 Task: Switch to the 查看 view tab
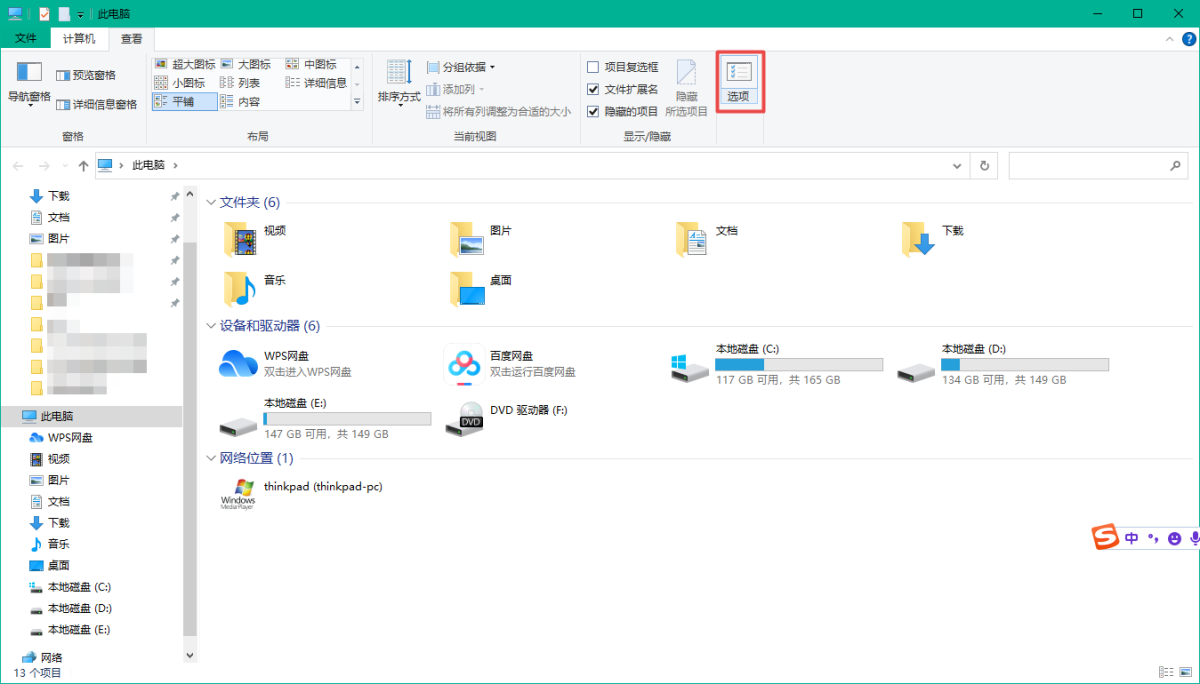(x=131, y=38)
